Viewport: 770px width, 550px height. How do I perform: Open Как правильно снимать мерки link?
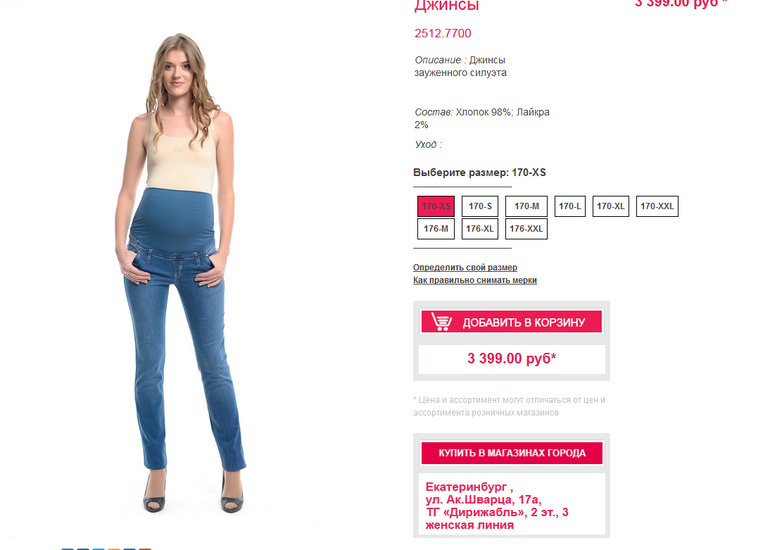click(x=475, y=280)
